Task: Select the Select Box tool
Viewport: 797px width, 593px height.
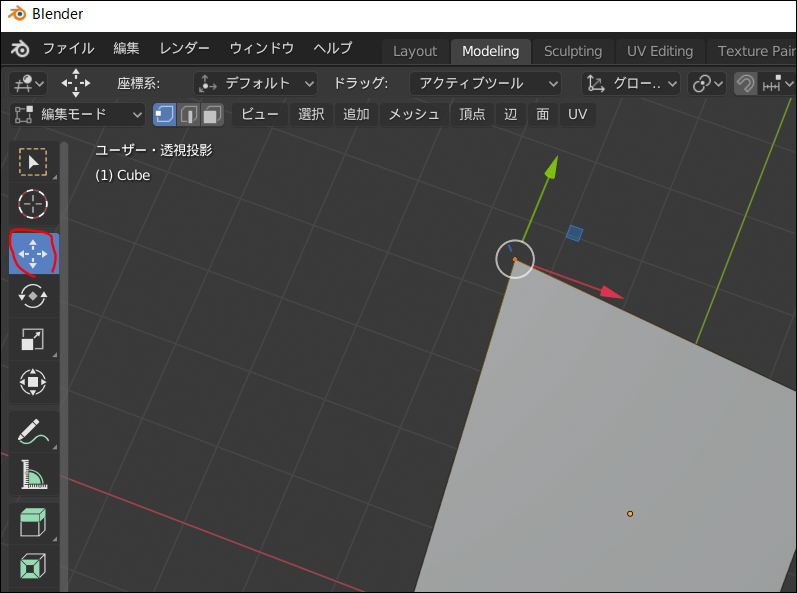Action: pos(34,162)
